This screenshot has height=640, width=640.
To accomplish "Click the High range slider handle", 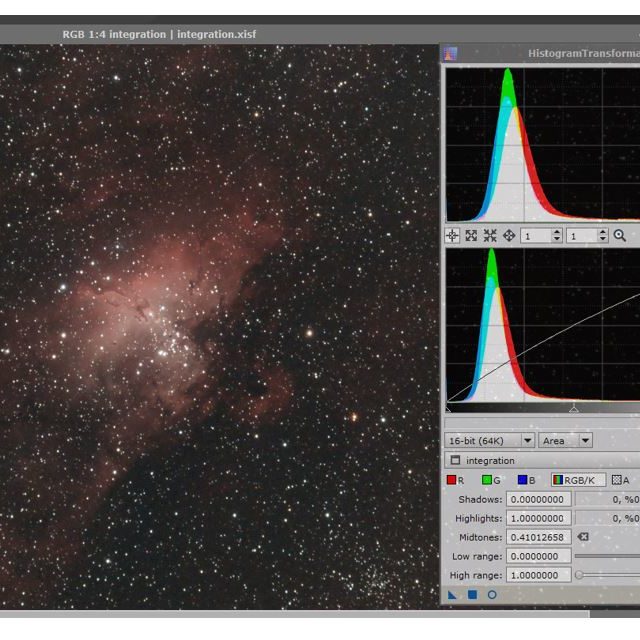I will [x=580, y=575].
